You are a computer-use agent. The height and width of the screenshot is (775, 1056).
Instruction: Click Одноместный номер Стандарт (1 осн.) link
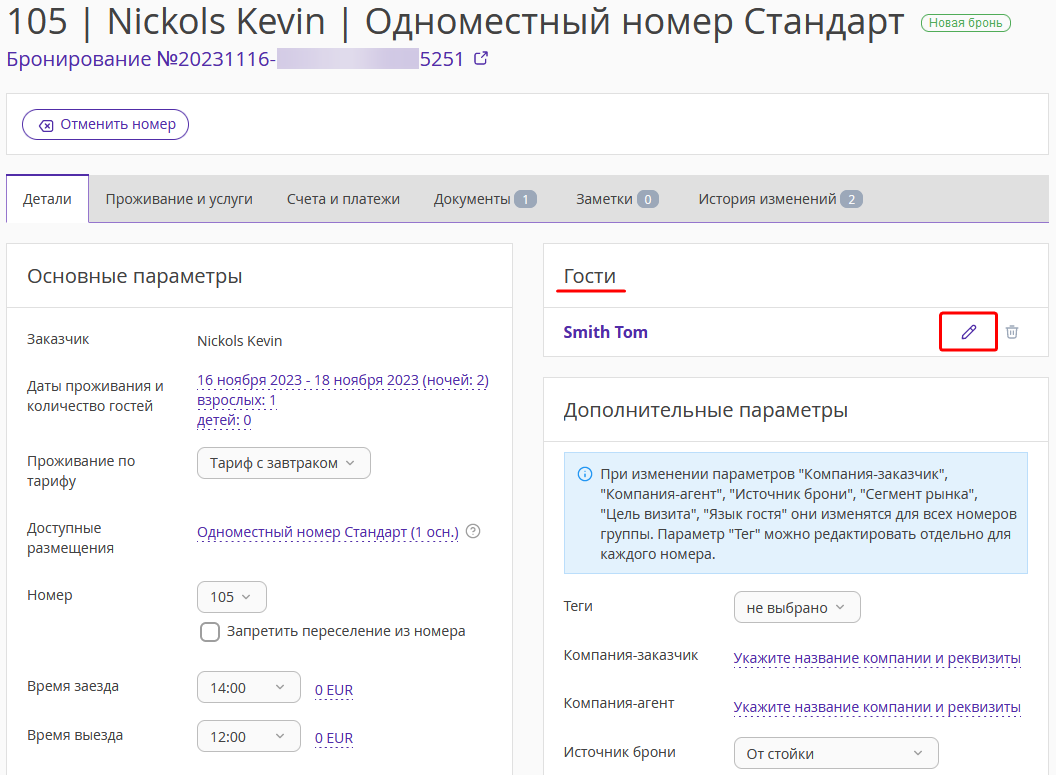pyautogui.click(x=327, y=532)
